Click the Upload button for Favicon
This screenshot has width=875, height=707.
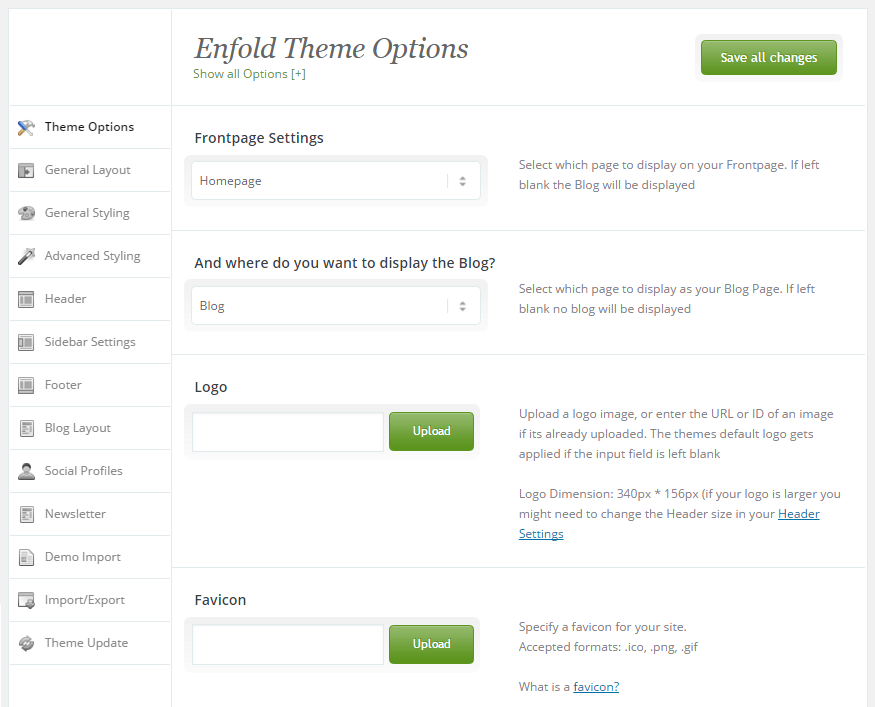431,645
